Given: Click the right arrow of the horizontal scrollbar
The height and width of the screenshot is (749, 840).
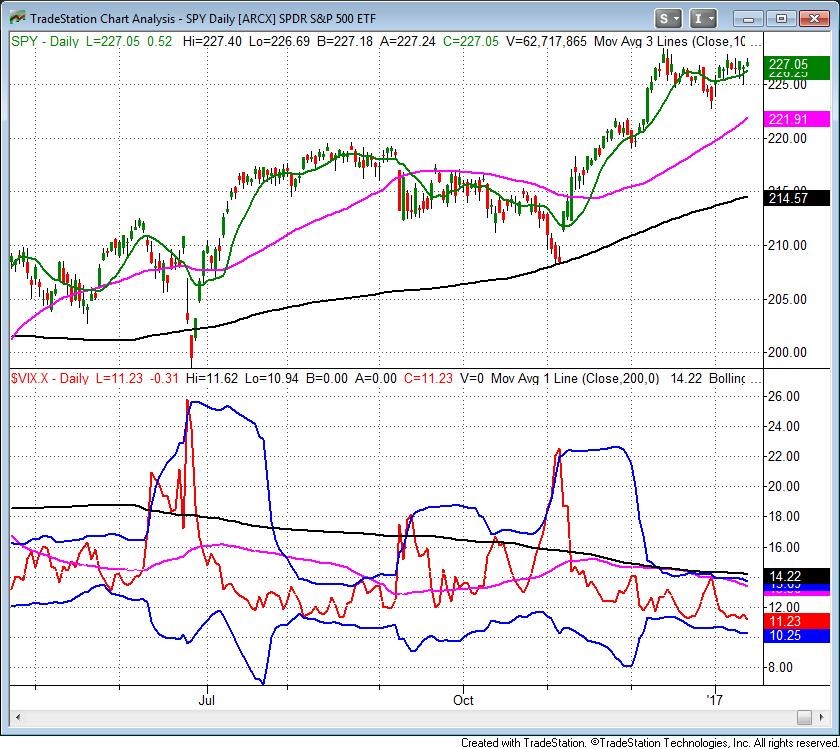Looking at the screenshot, I should click(x=822, y=717).
